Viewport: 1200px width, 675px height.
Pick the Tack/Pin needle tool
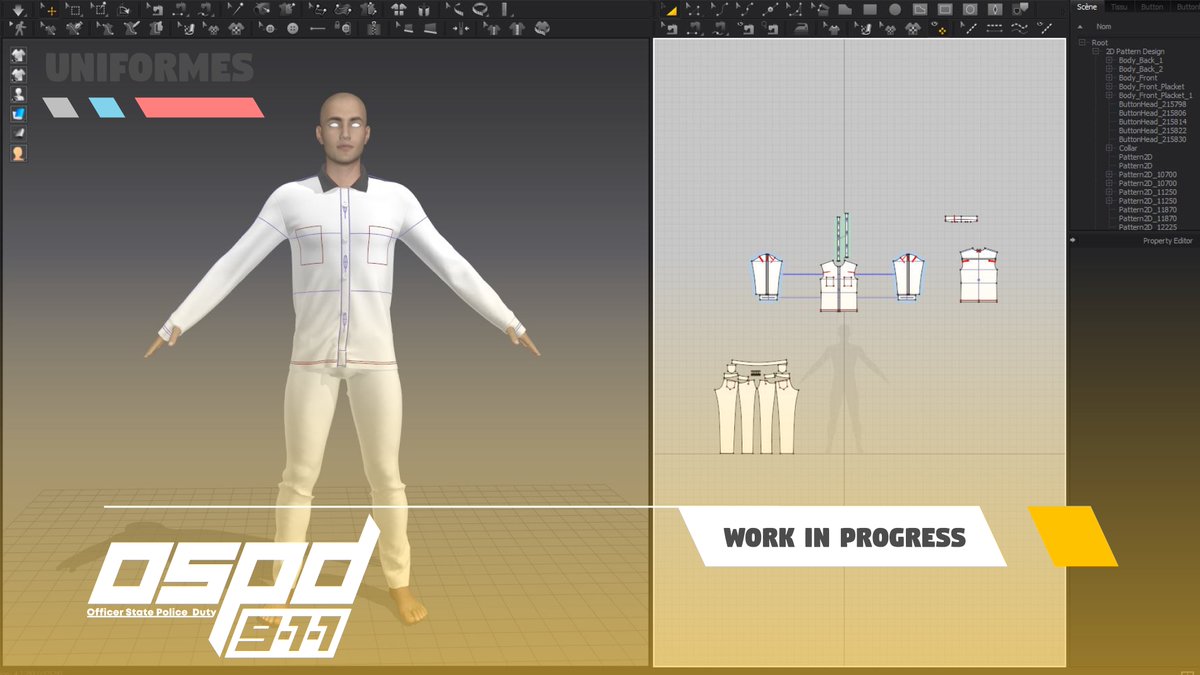tap(236, 9)
